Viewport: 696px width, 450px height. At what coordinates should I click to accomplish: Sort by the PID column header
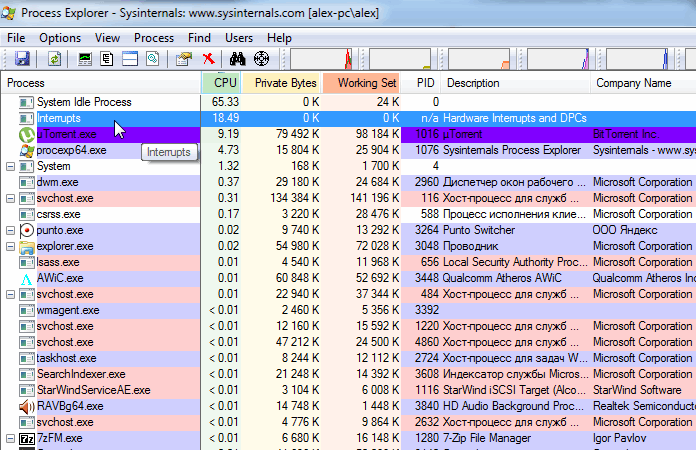click(422, 83)
